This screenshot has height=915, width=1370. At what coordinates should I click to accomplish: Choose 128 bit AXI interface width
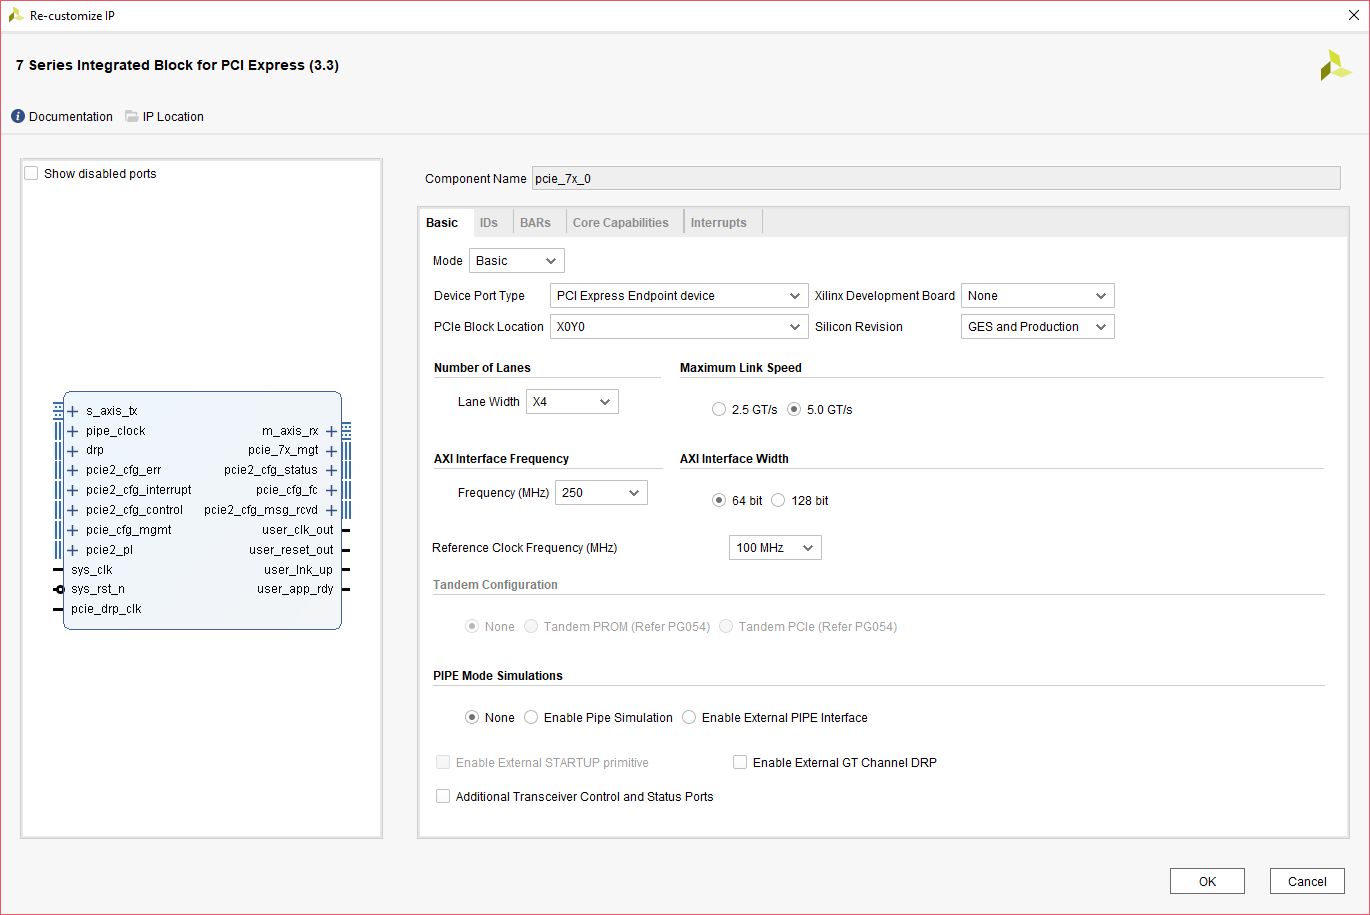point(778,501)
